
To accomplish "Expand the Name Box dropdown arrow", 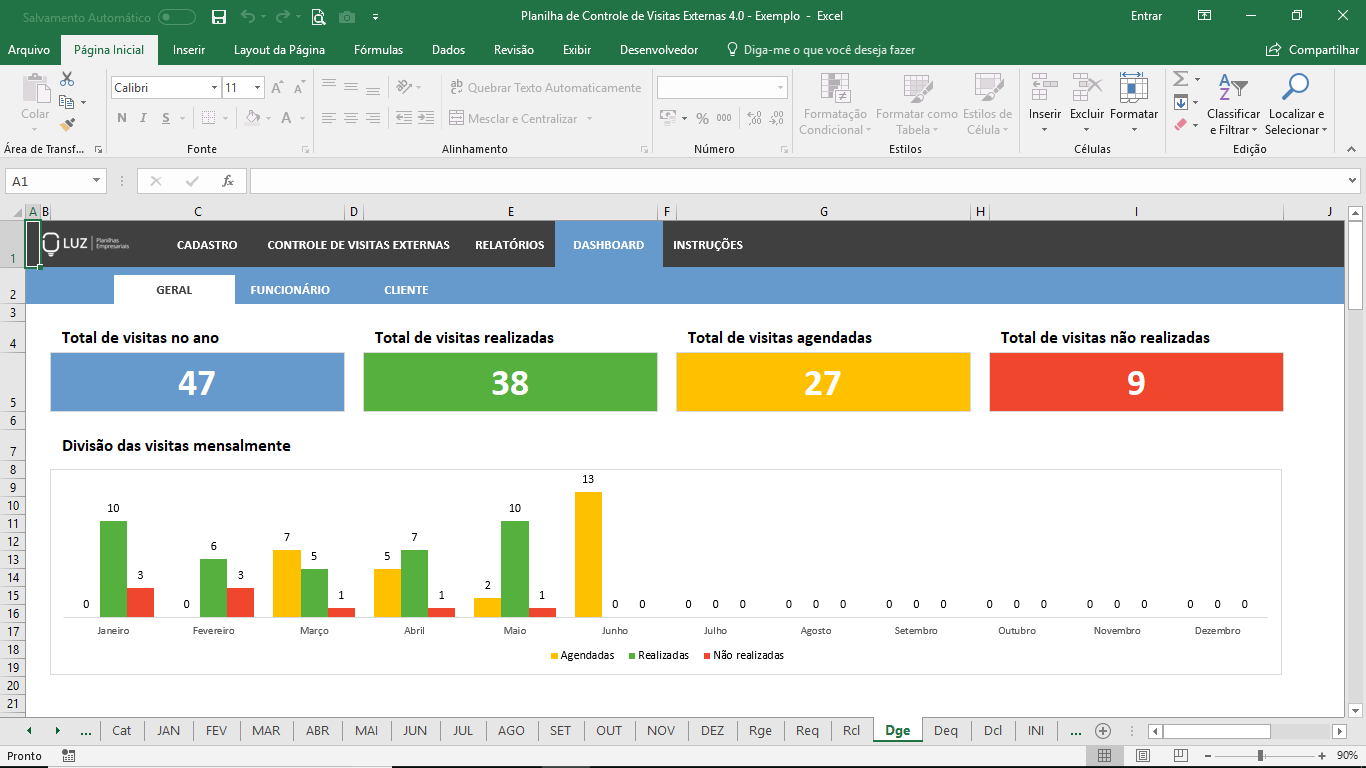I will pyautogui.click(x=97, y=181).
